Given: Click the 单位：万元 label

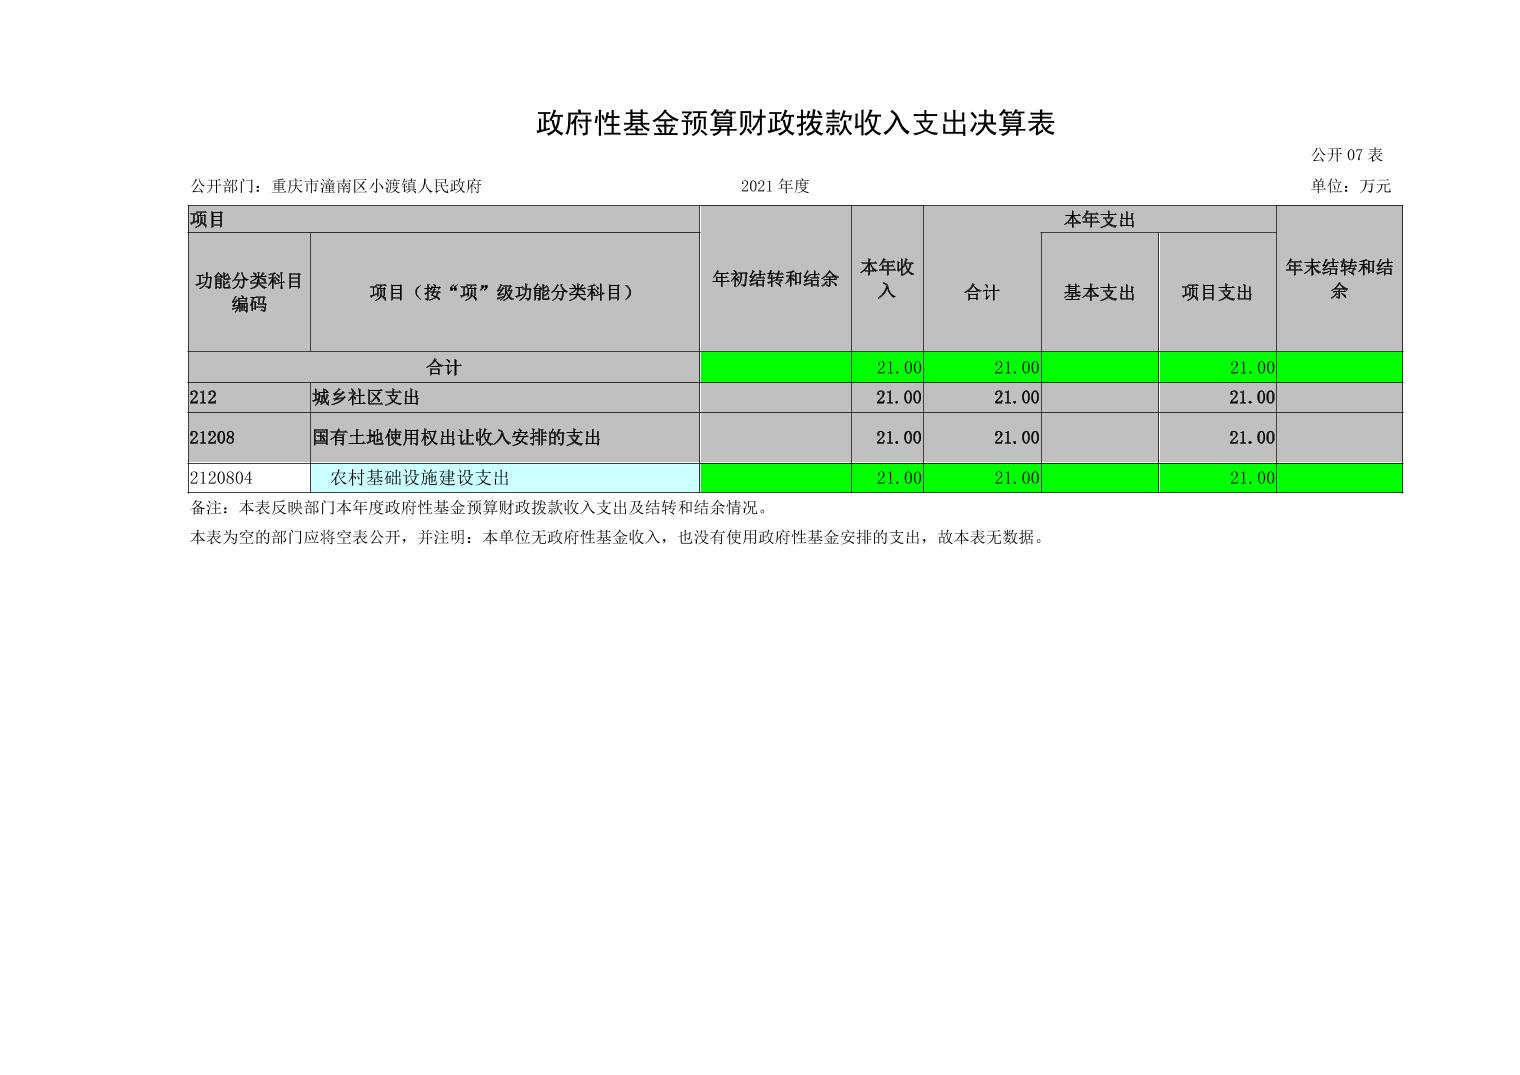Looking at the screenshot, I should tap(1351, 186).
